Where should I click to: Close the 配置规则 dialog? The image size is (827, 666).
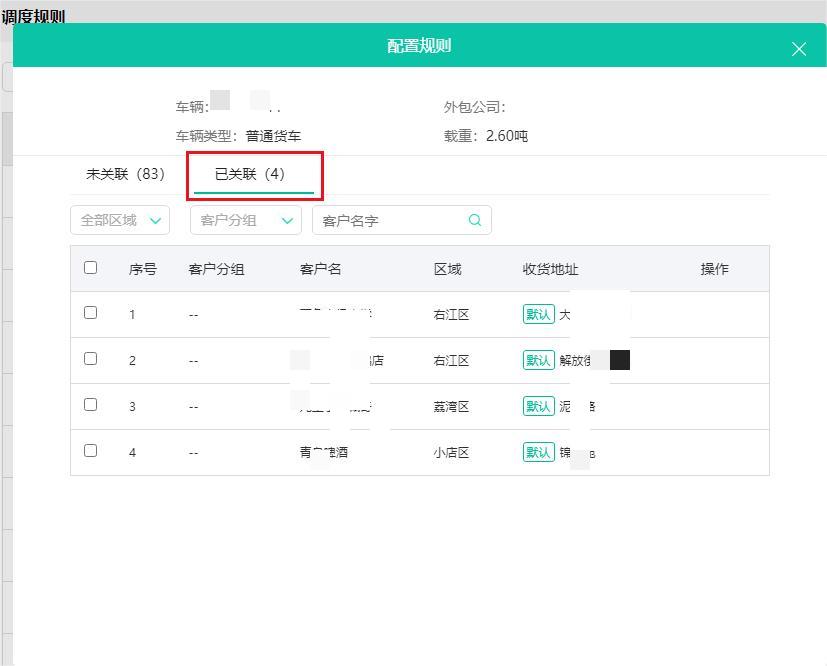coord(798,48)
